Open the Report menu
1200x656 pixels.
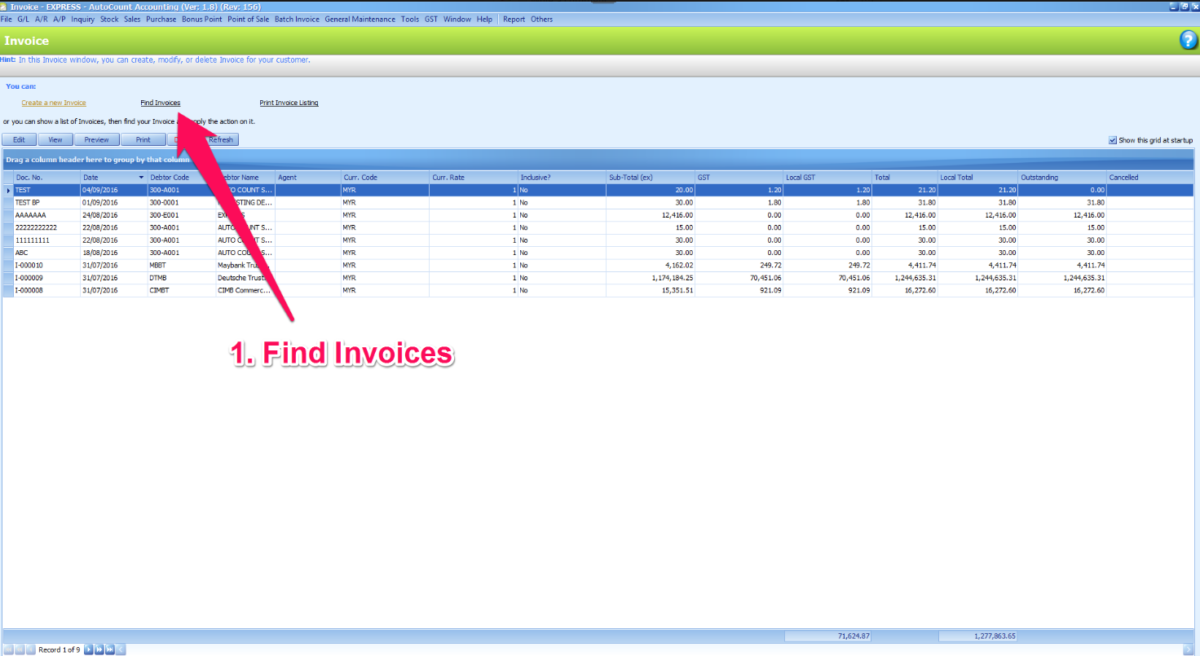(514, 18)
